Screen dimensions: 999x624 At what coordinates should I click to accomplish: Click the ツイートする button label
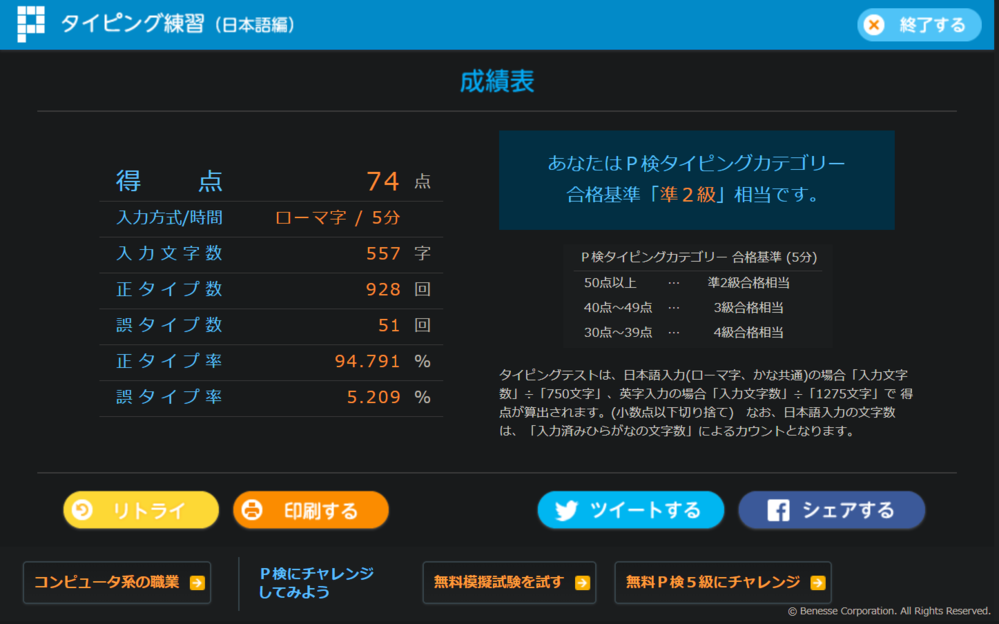[x=645, y=510]
